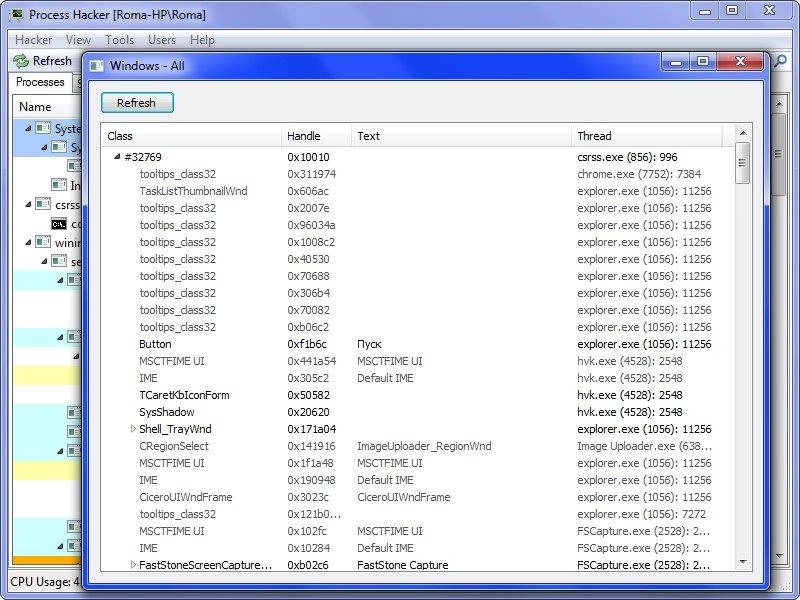This screenshot has height=600, width=800.
Task: Switch to the Processes tab
Action: [40, 82]
